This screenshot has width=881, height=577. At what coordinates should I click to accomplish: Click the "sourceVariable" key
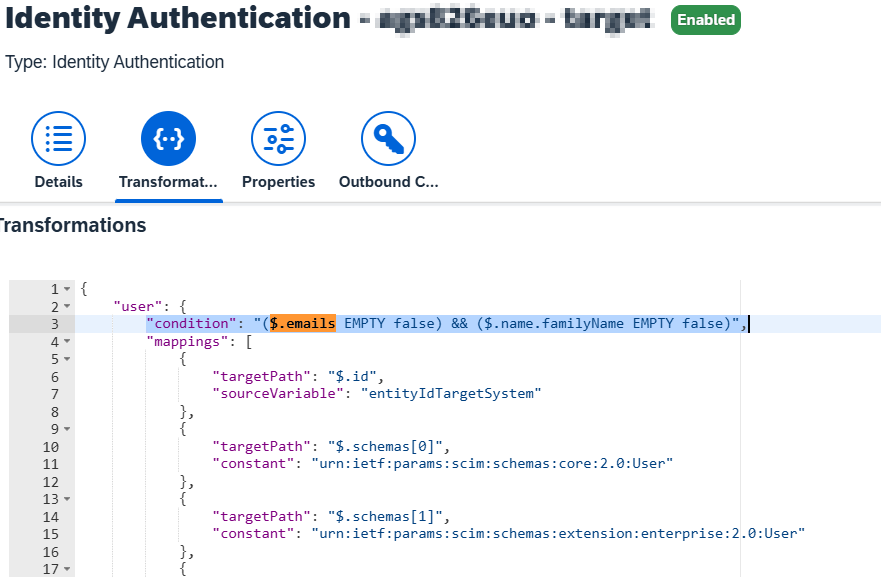coord(278,394)
